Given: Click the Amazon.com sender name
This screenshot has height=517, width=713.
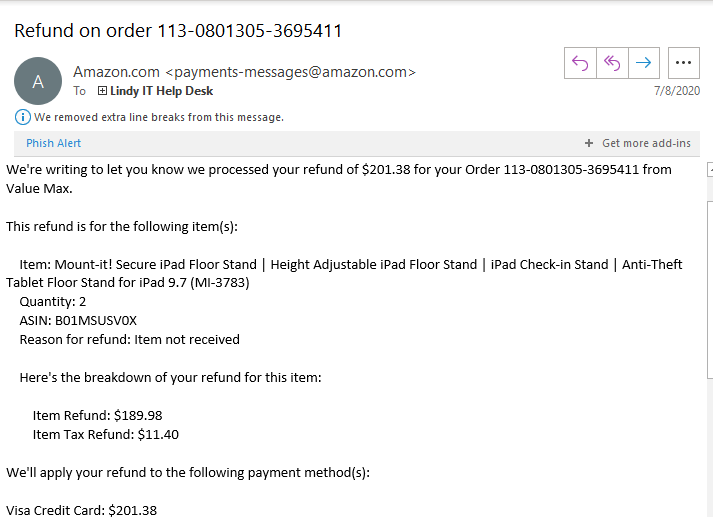Looking at the screenshot, I should (116, 72).
